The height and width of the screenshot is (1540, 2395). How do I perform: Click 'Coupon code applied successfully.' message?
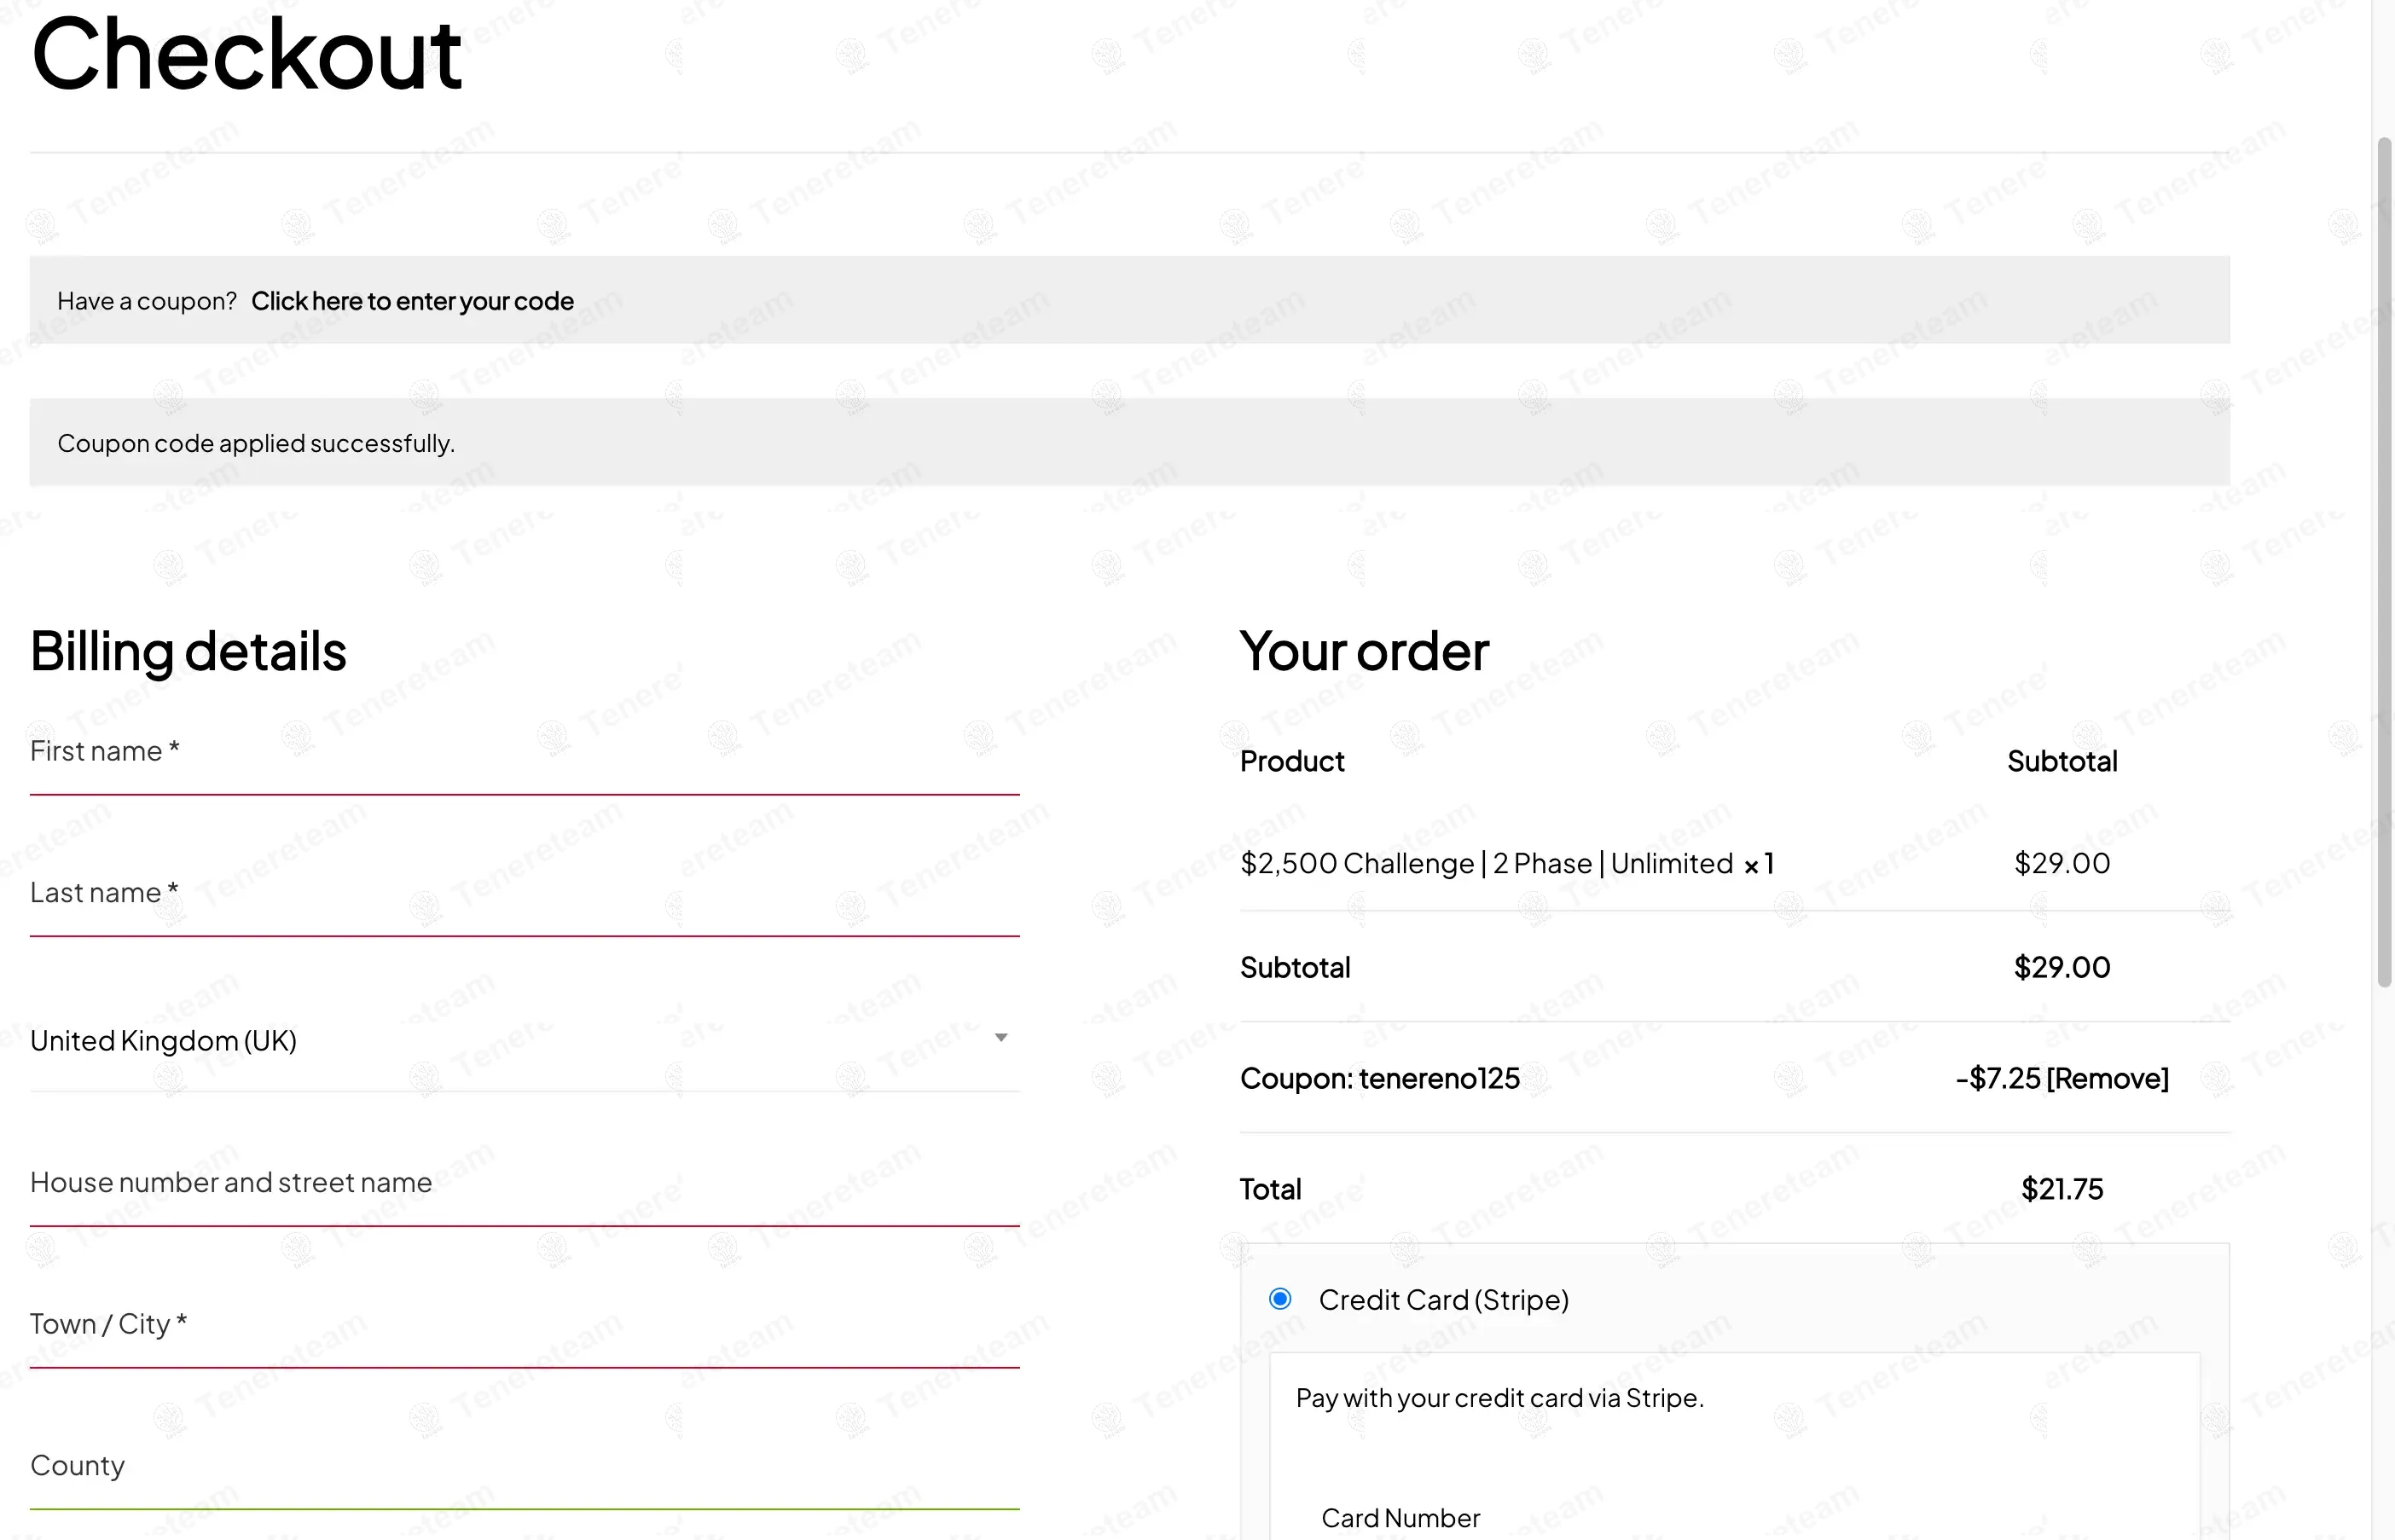tap(256, 443)
